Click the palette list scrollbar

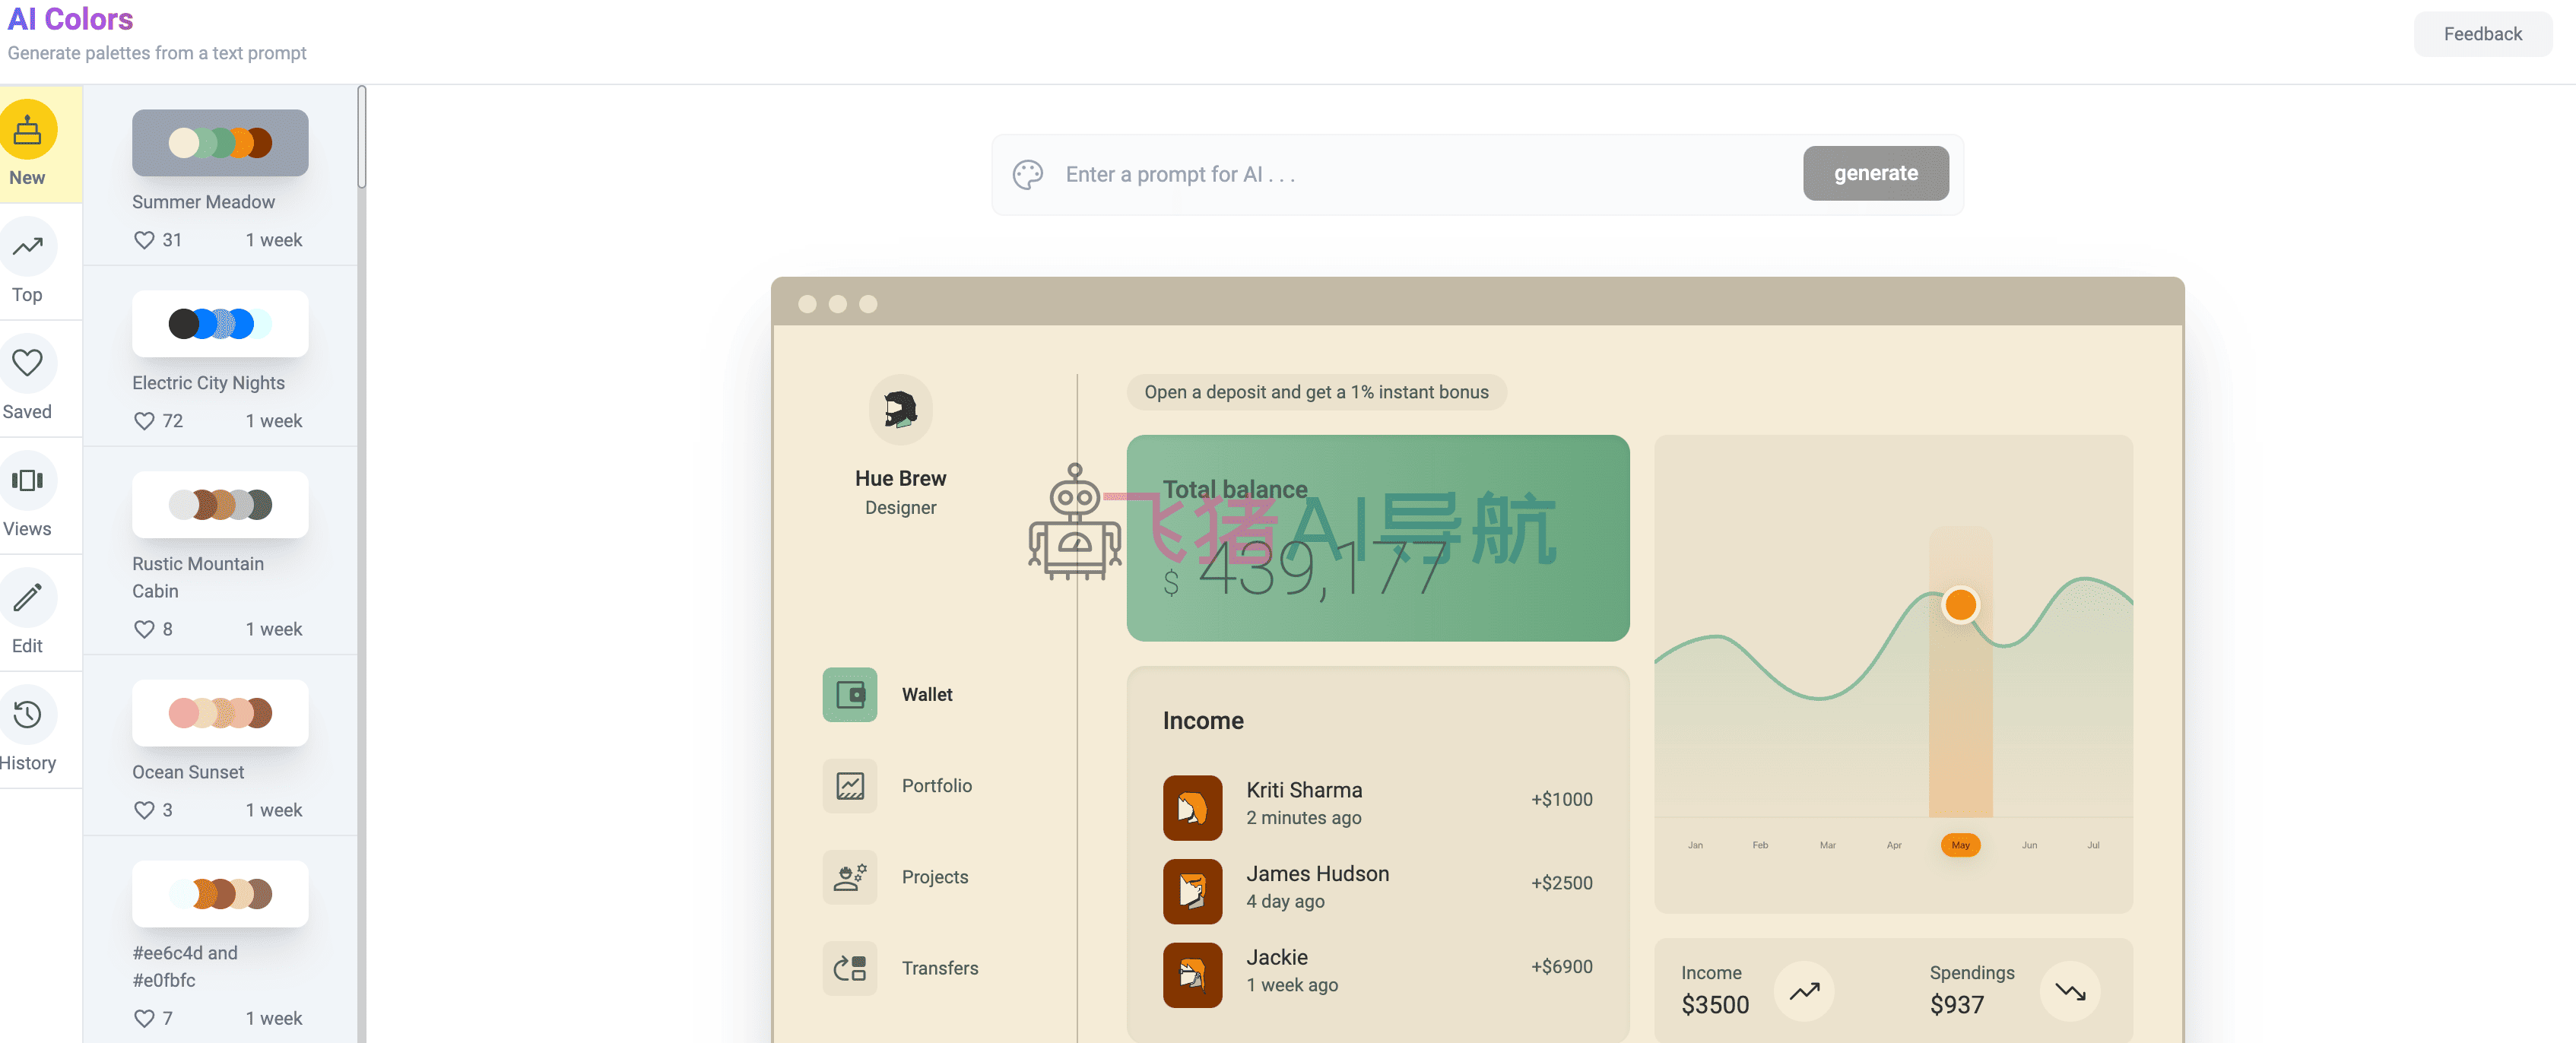point(362,137)
